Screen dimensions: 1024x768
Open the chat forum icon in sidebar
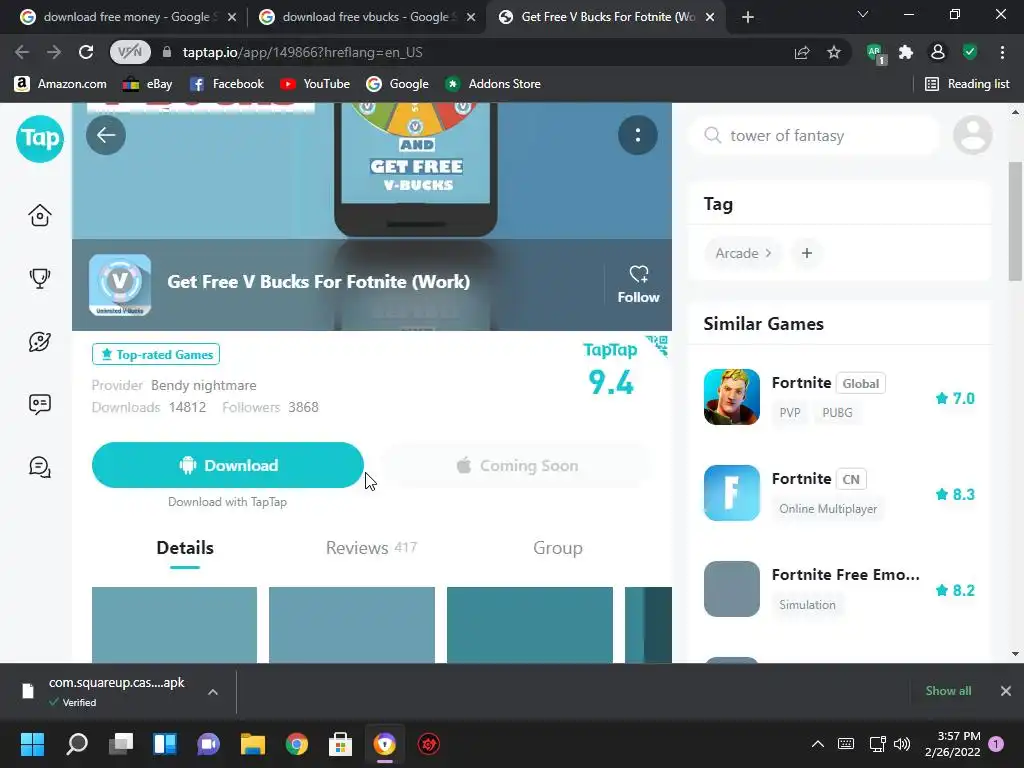40,467
